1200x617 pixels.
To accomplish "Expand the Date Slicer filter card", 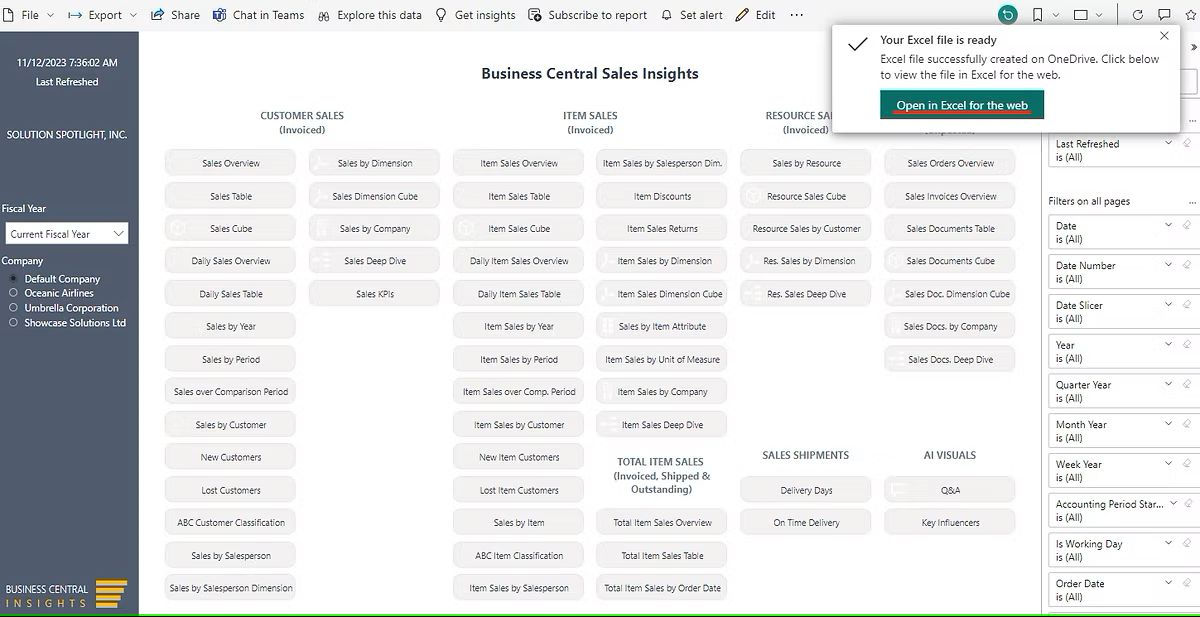I will [1168, 305].
